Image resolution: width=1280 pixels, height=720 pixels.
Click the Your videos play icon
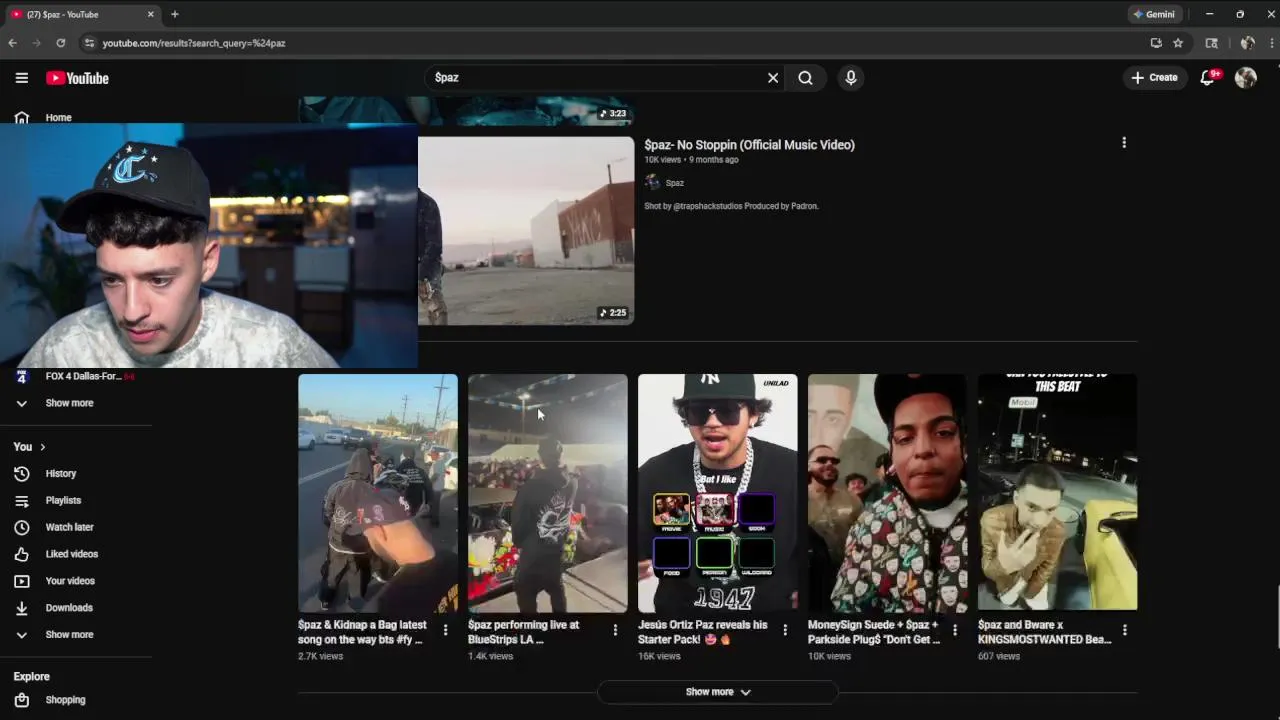click(x=21, y=581)
